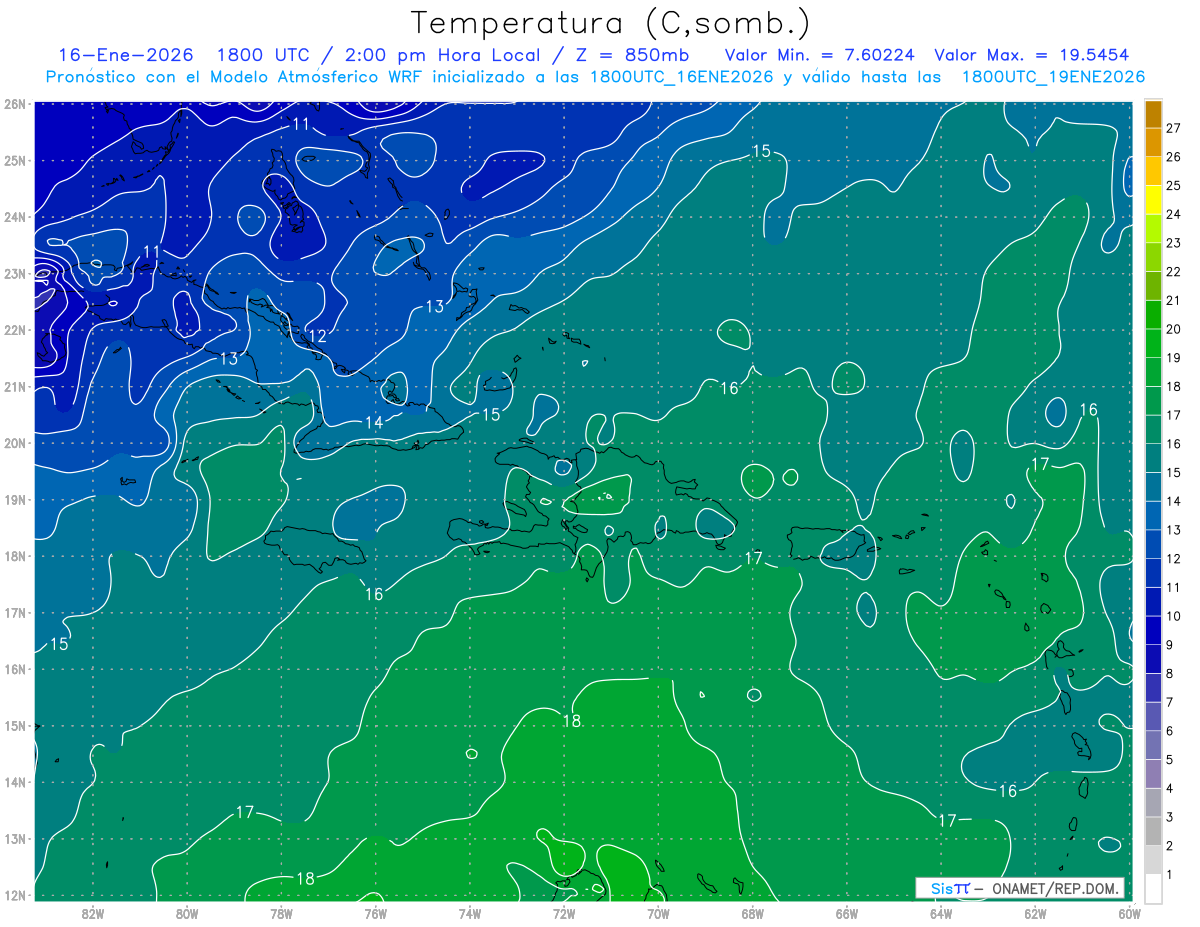Click the color legend value '21'
The image size is (1200, 927).
click(x=1174, y=300)
